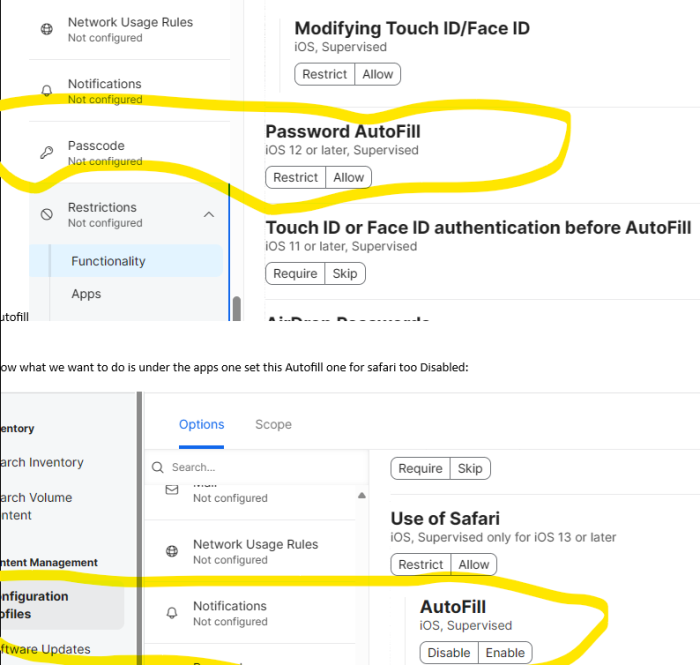
Task: Click the small up arrow in payload list scrollbar
Action: (x=362, y=495)
